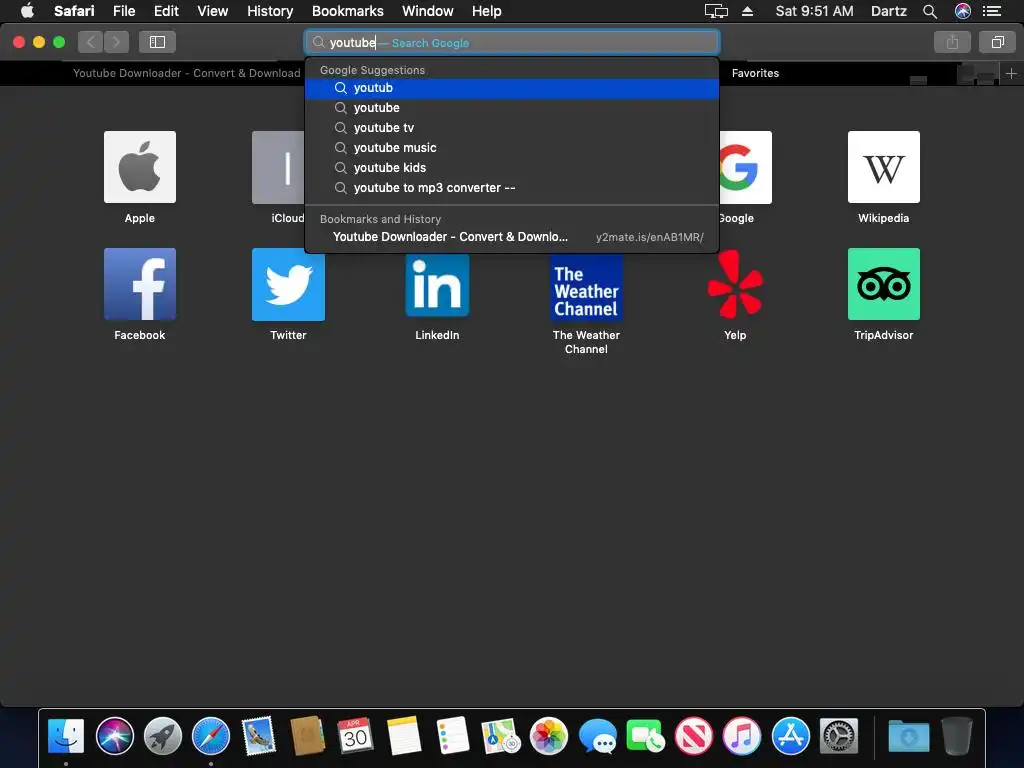Click the AirPlay display menu icon
1024x768 pixels.
[x=716, y=11]
